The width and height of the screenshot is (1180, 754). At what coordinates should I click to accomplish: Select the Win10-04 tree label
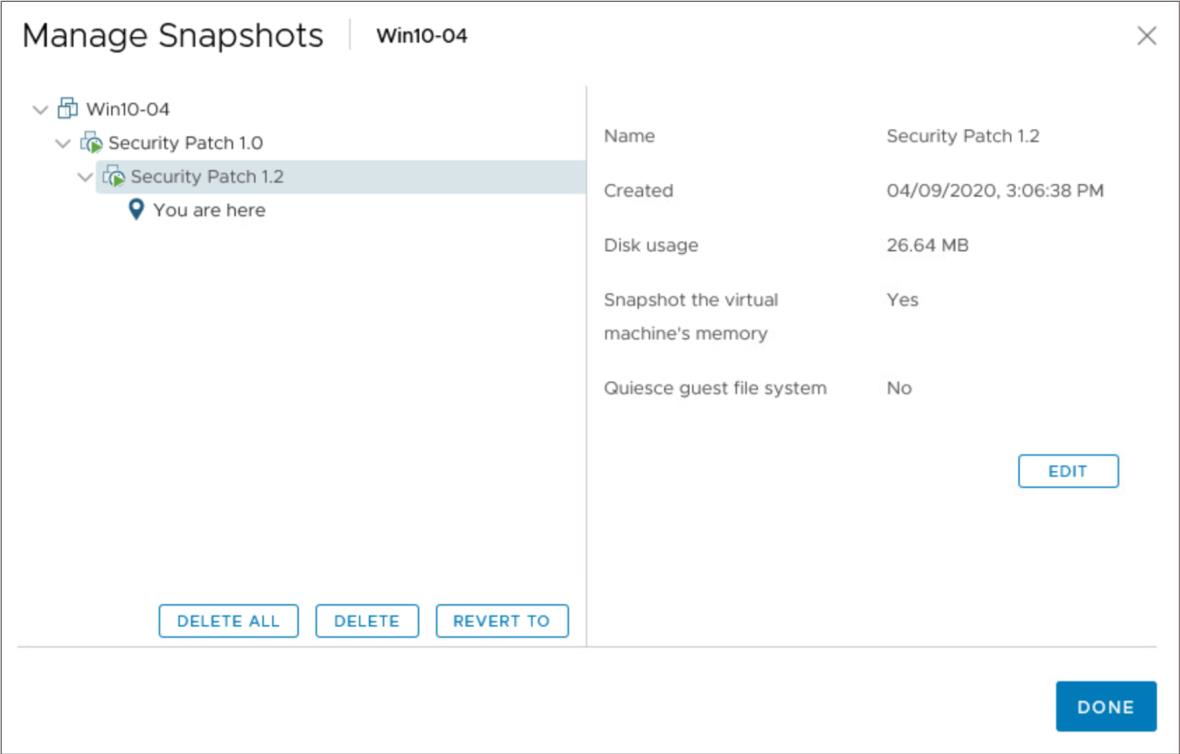pos(128,109)
